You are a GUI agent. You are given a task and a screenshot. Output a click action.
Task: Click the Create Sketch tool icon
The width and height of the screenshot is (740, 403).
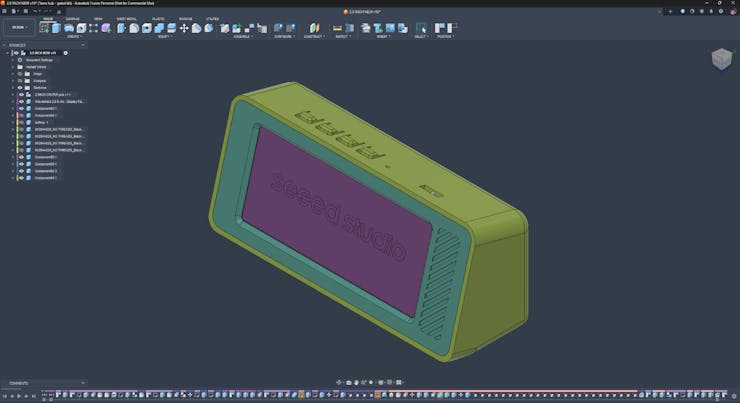point(44,28)
